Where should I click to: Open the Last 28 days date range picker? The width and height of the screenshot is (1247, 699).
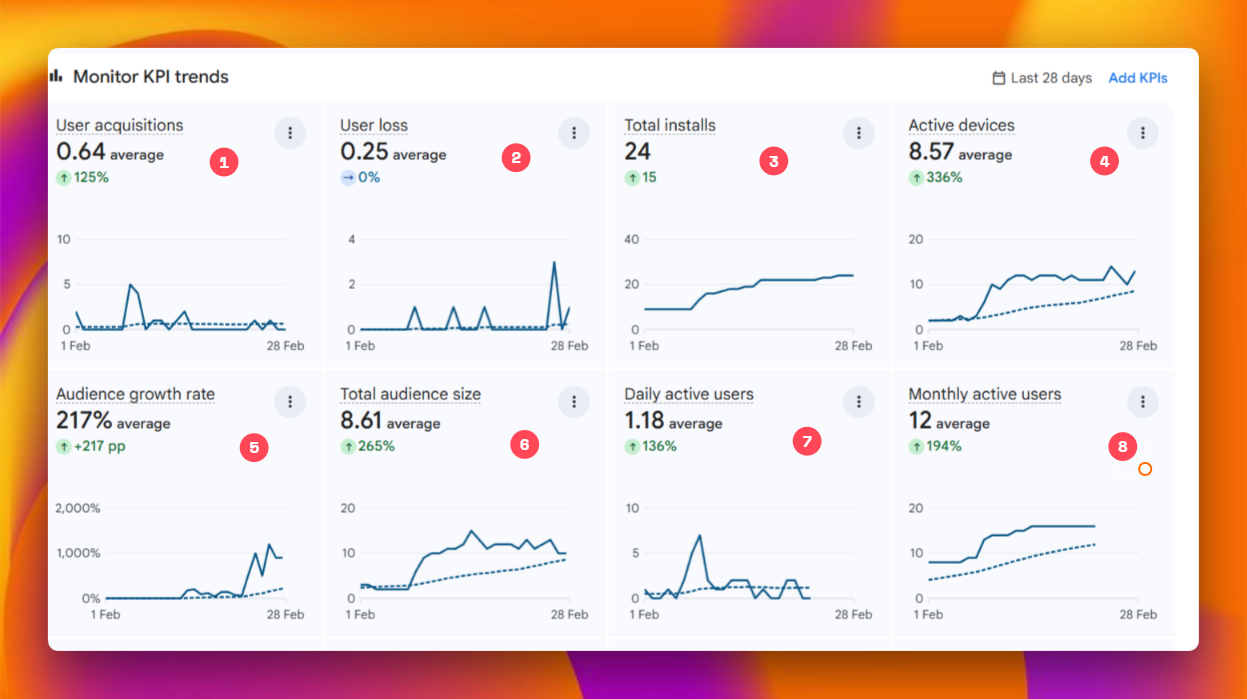click(x=1041, y=78)
